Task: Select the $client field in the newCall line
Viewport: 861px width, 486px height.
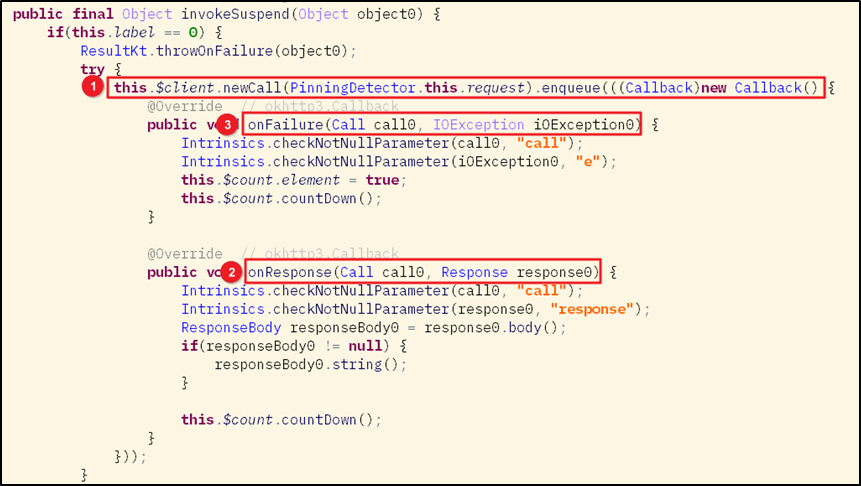Action: pyautogui.click(x=186, y=88)
